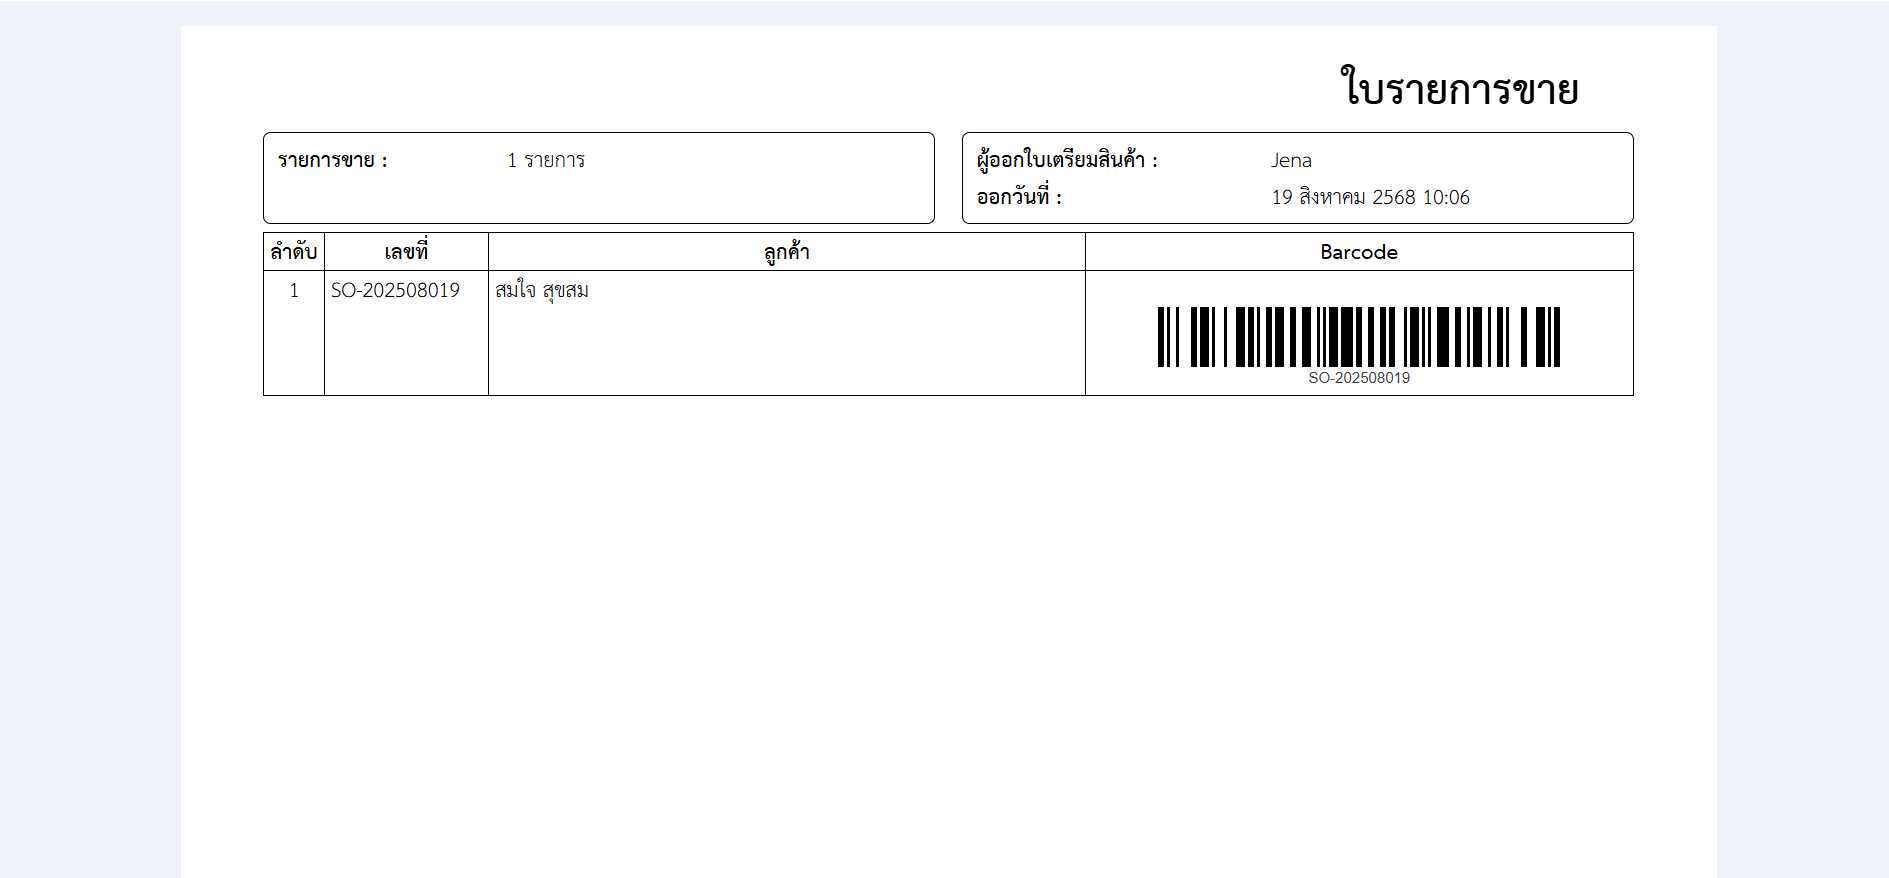This screenshot has width=1889, height=878.
Task: Select the label ออกวันที่ :
Action: [x=1019, y=197]
